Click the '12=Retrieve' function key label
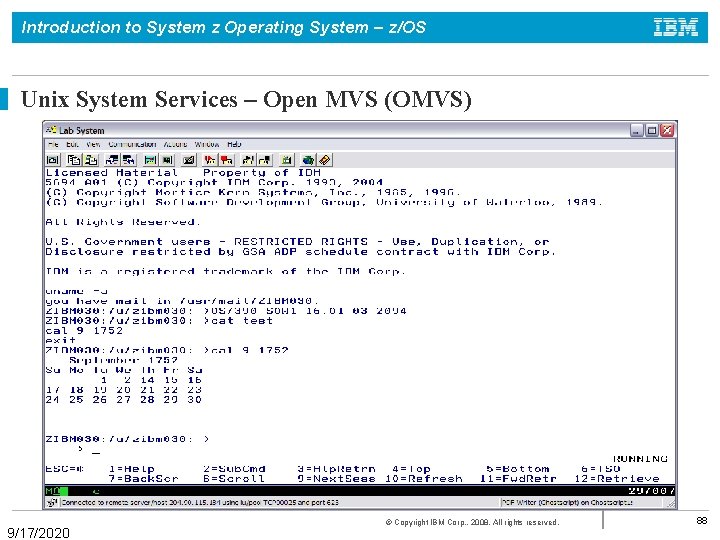This screenshot has height=540, width=720. point(617,478)
